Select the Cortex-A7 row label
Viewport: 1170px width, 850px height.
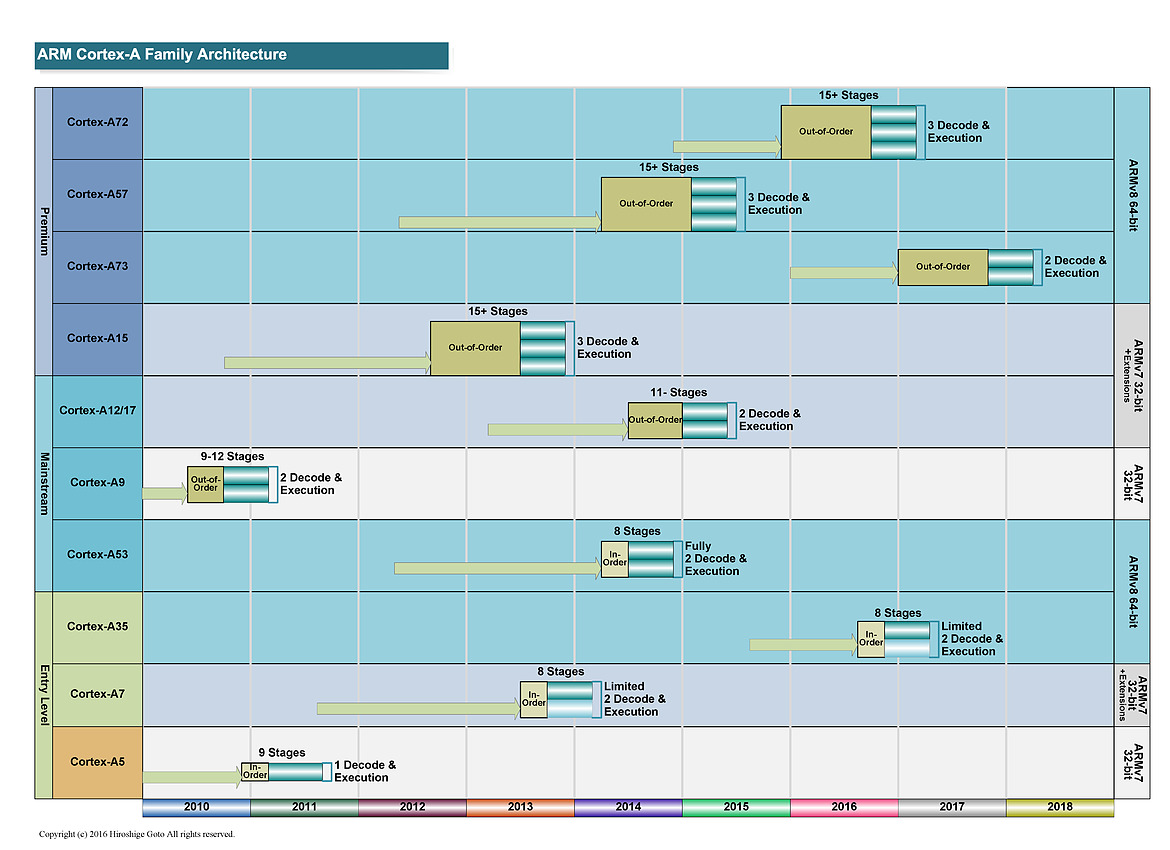[98, 694]
